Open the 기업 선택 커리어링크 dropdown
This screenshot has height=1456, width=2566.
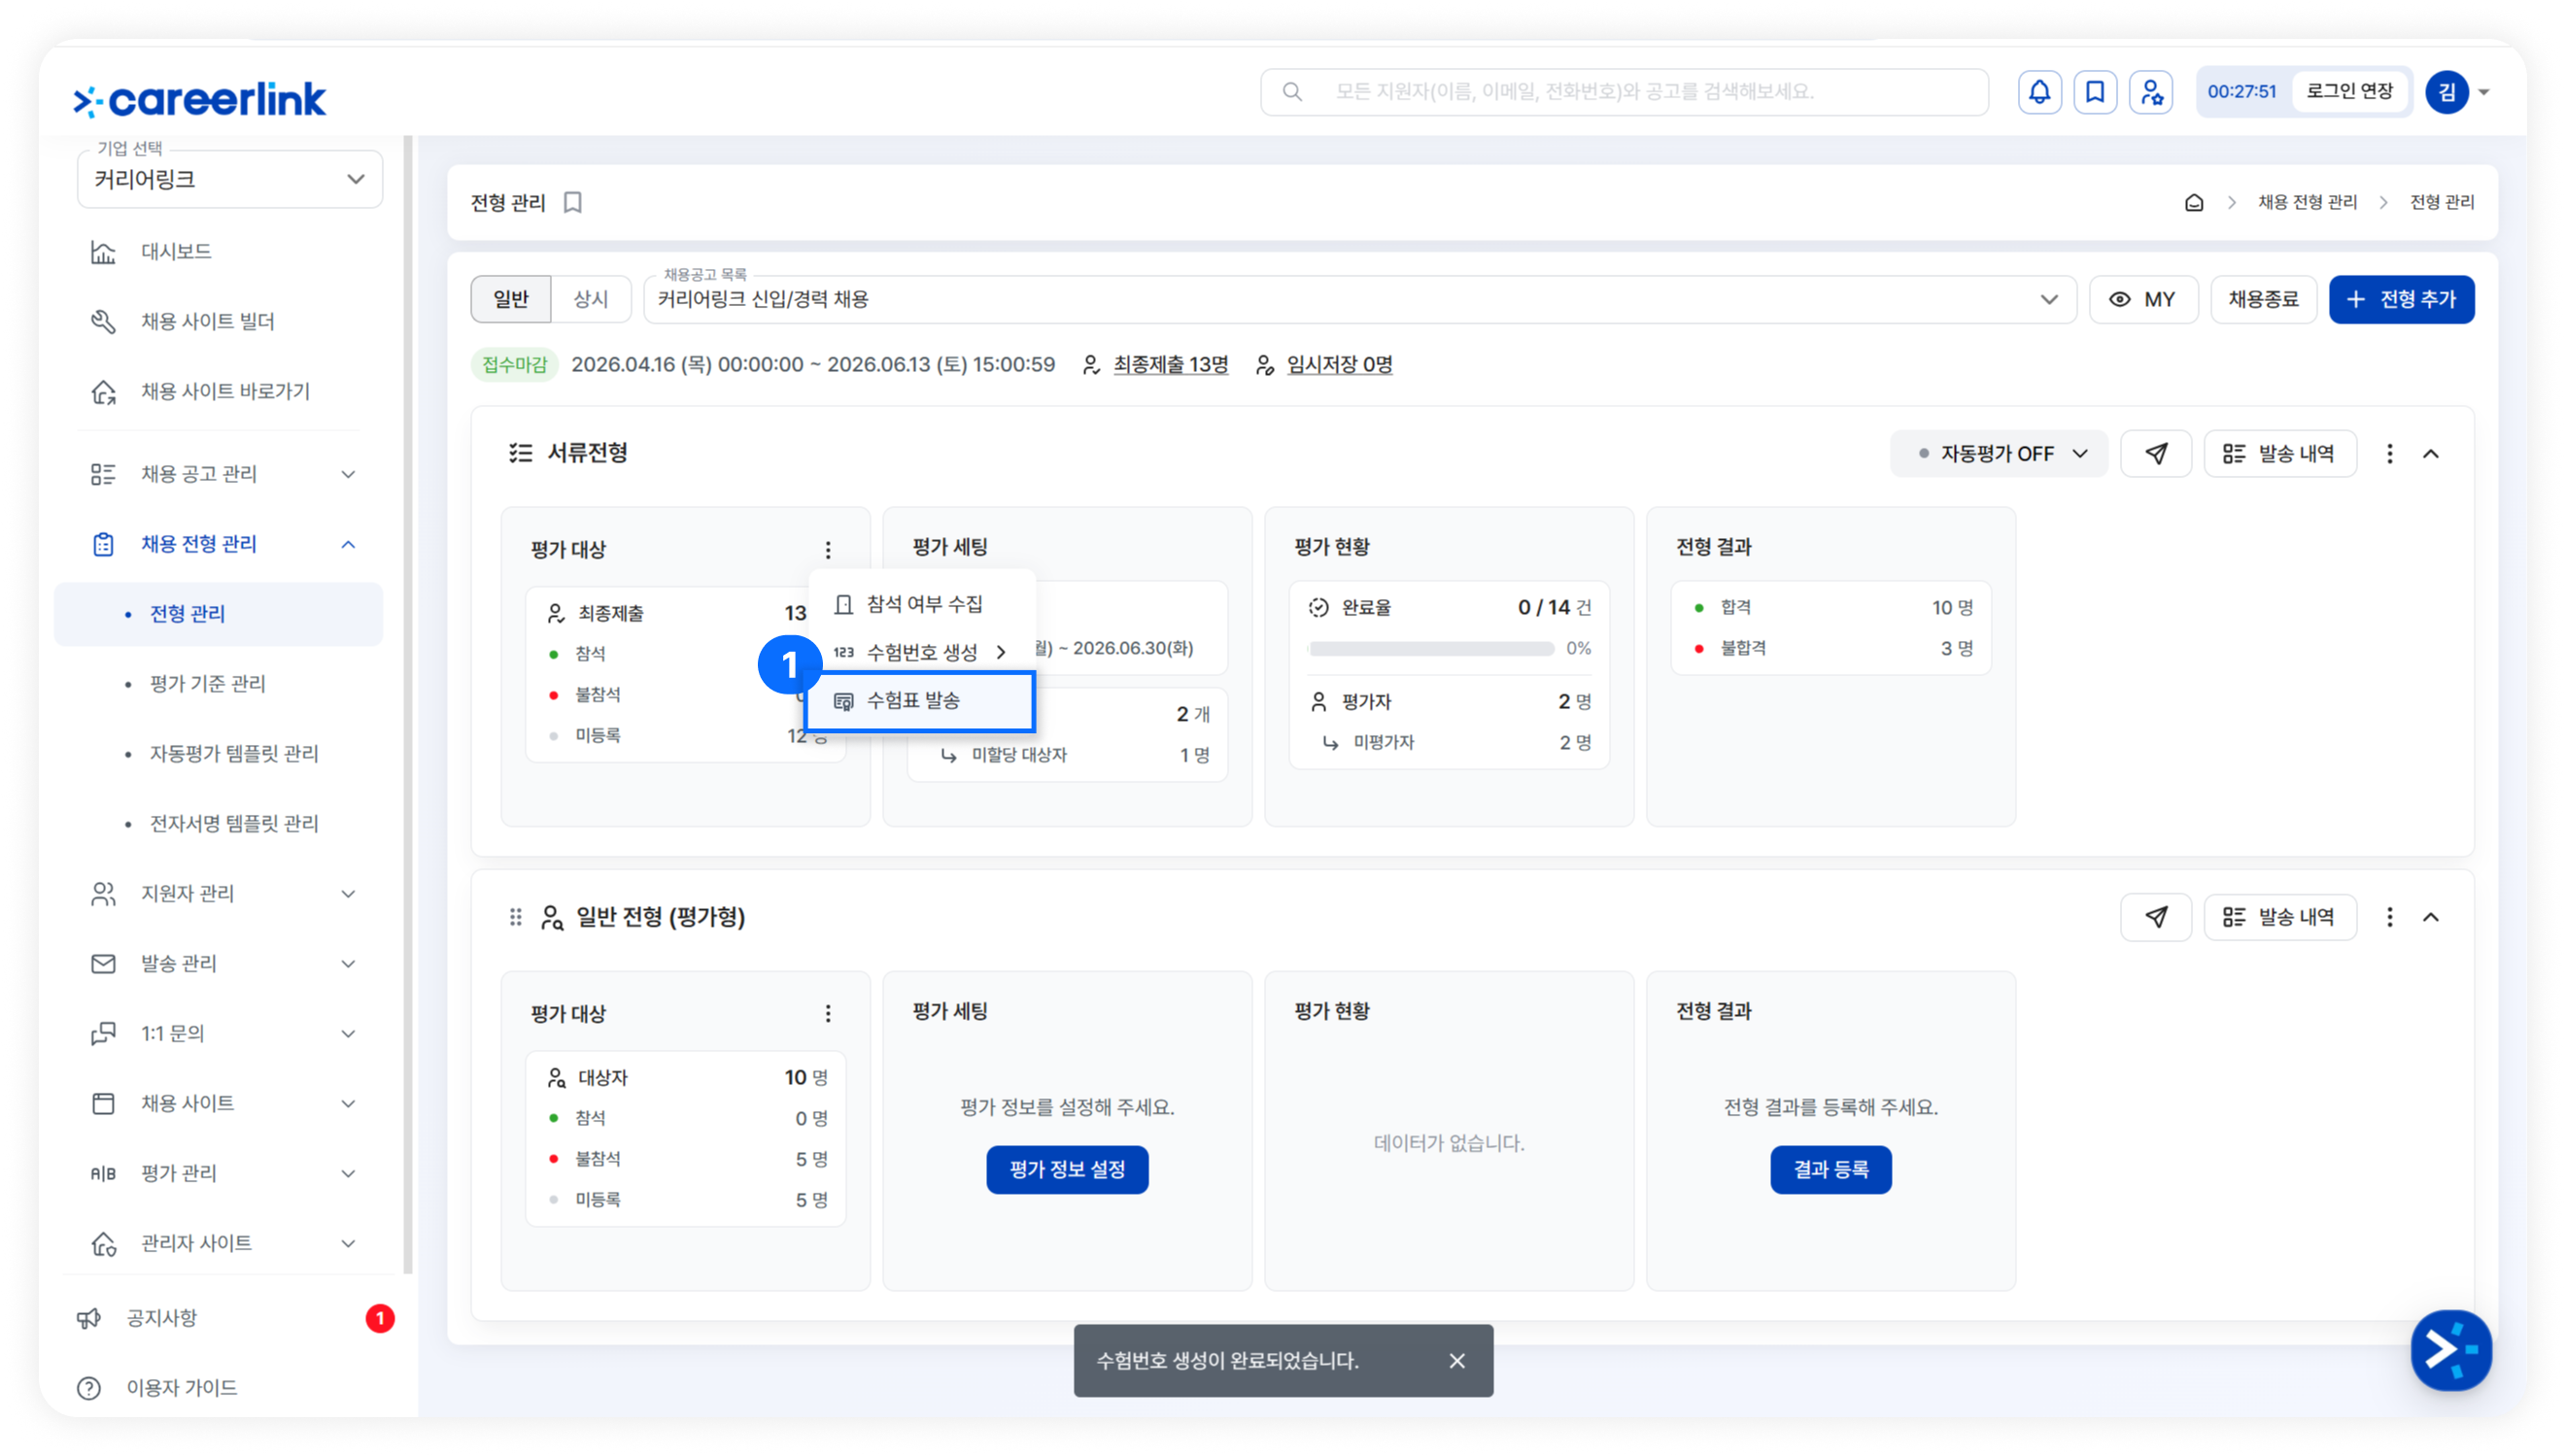(x=230, y=180)
